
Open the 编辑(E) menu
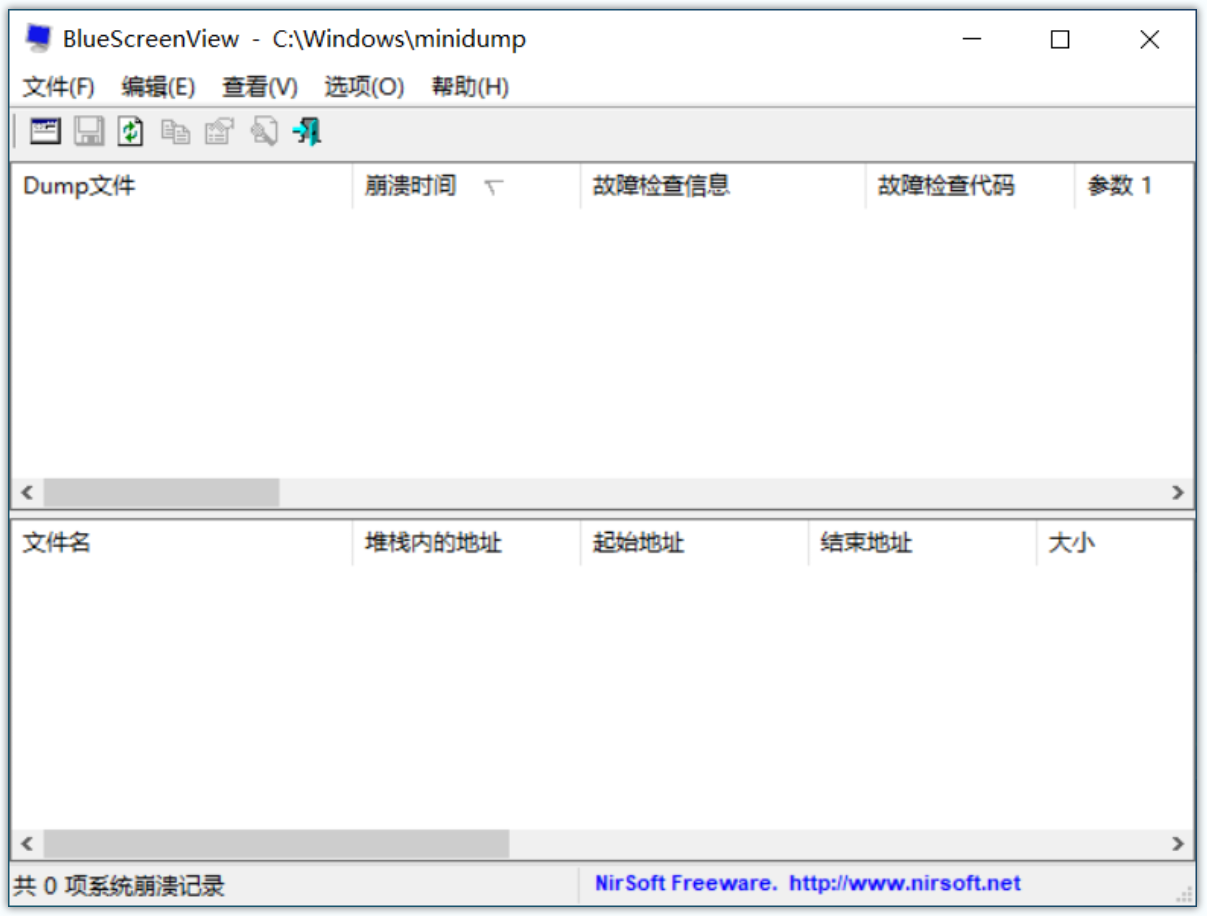click(x=158, y=87)
